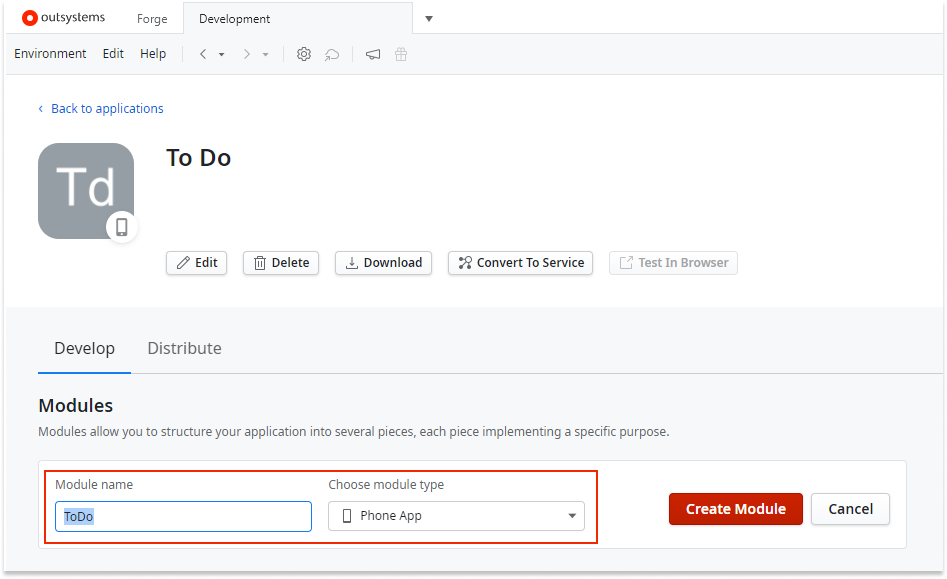Screen dimensions: 947x579
Task: Click the Convert To Service button
Action: pos(520,262)
